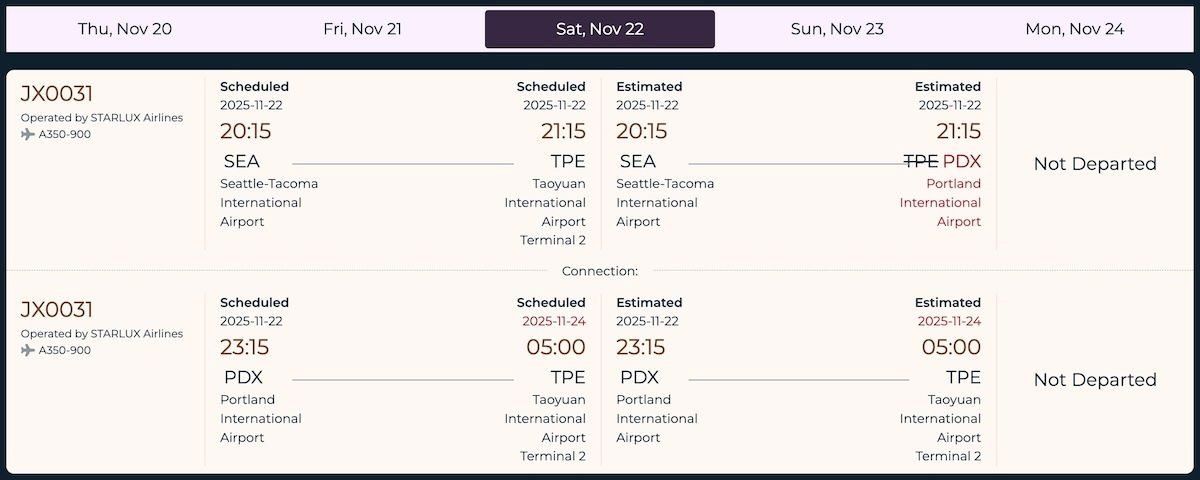Click the struck-through TPE airport code
This screenshot has width=1200, height=480.
coord(920,162)
